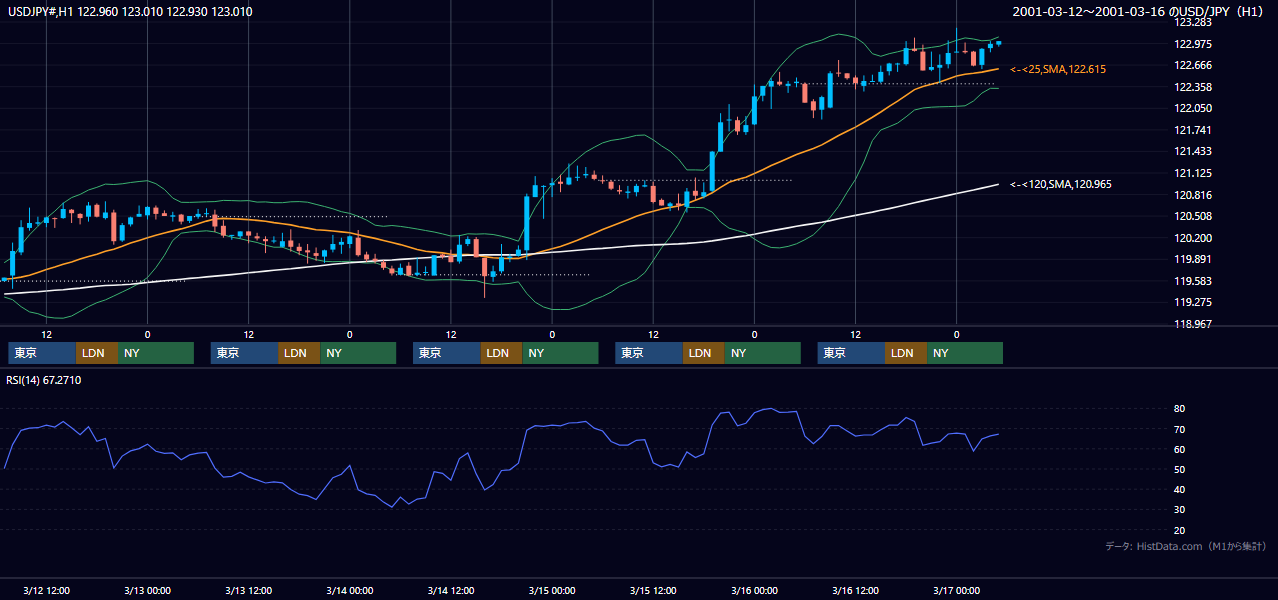
Task: Click the first NY session block
Action: [x=156, y=353]
